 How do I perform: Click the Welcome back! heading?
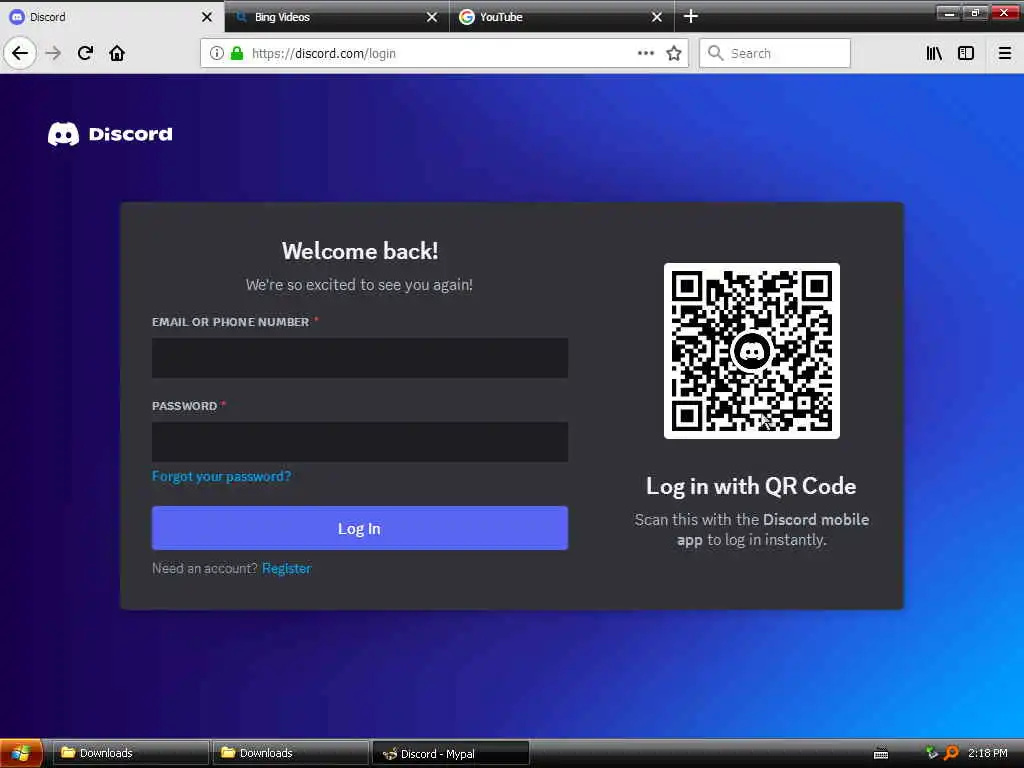(360, 251)
